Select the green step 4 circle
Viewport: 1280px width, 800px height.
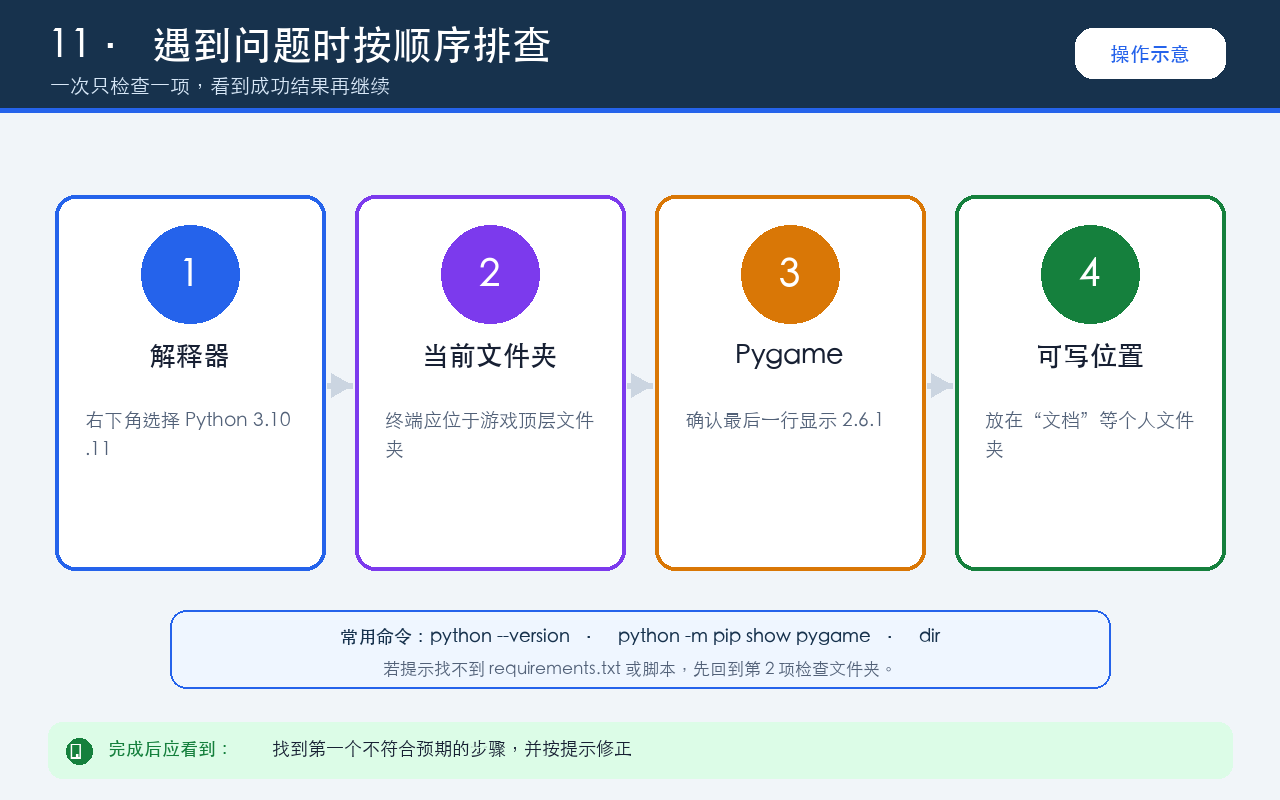pyautogui.click(x=1090, y=274)
